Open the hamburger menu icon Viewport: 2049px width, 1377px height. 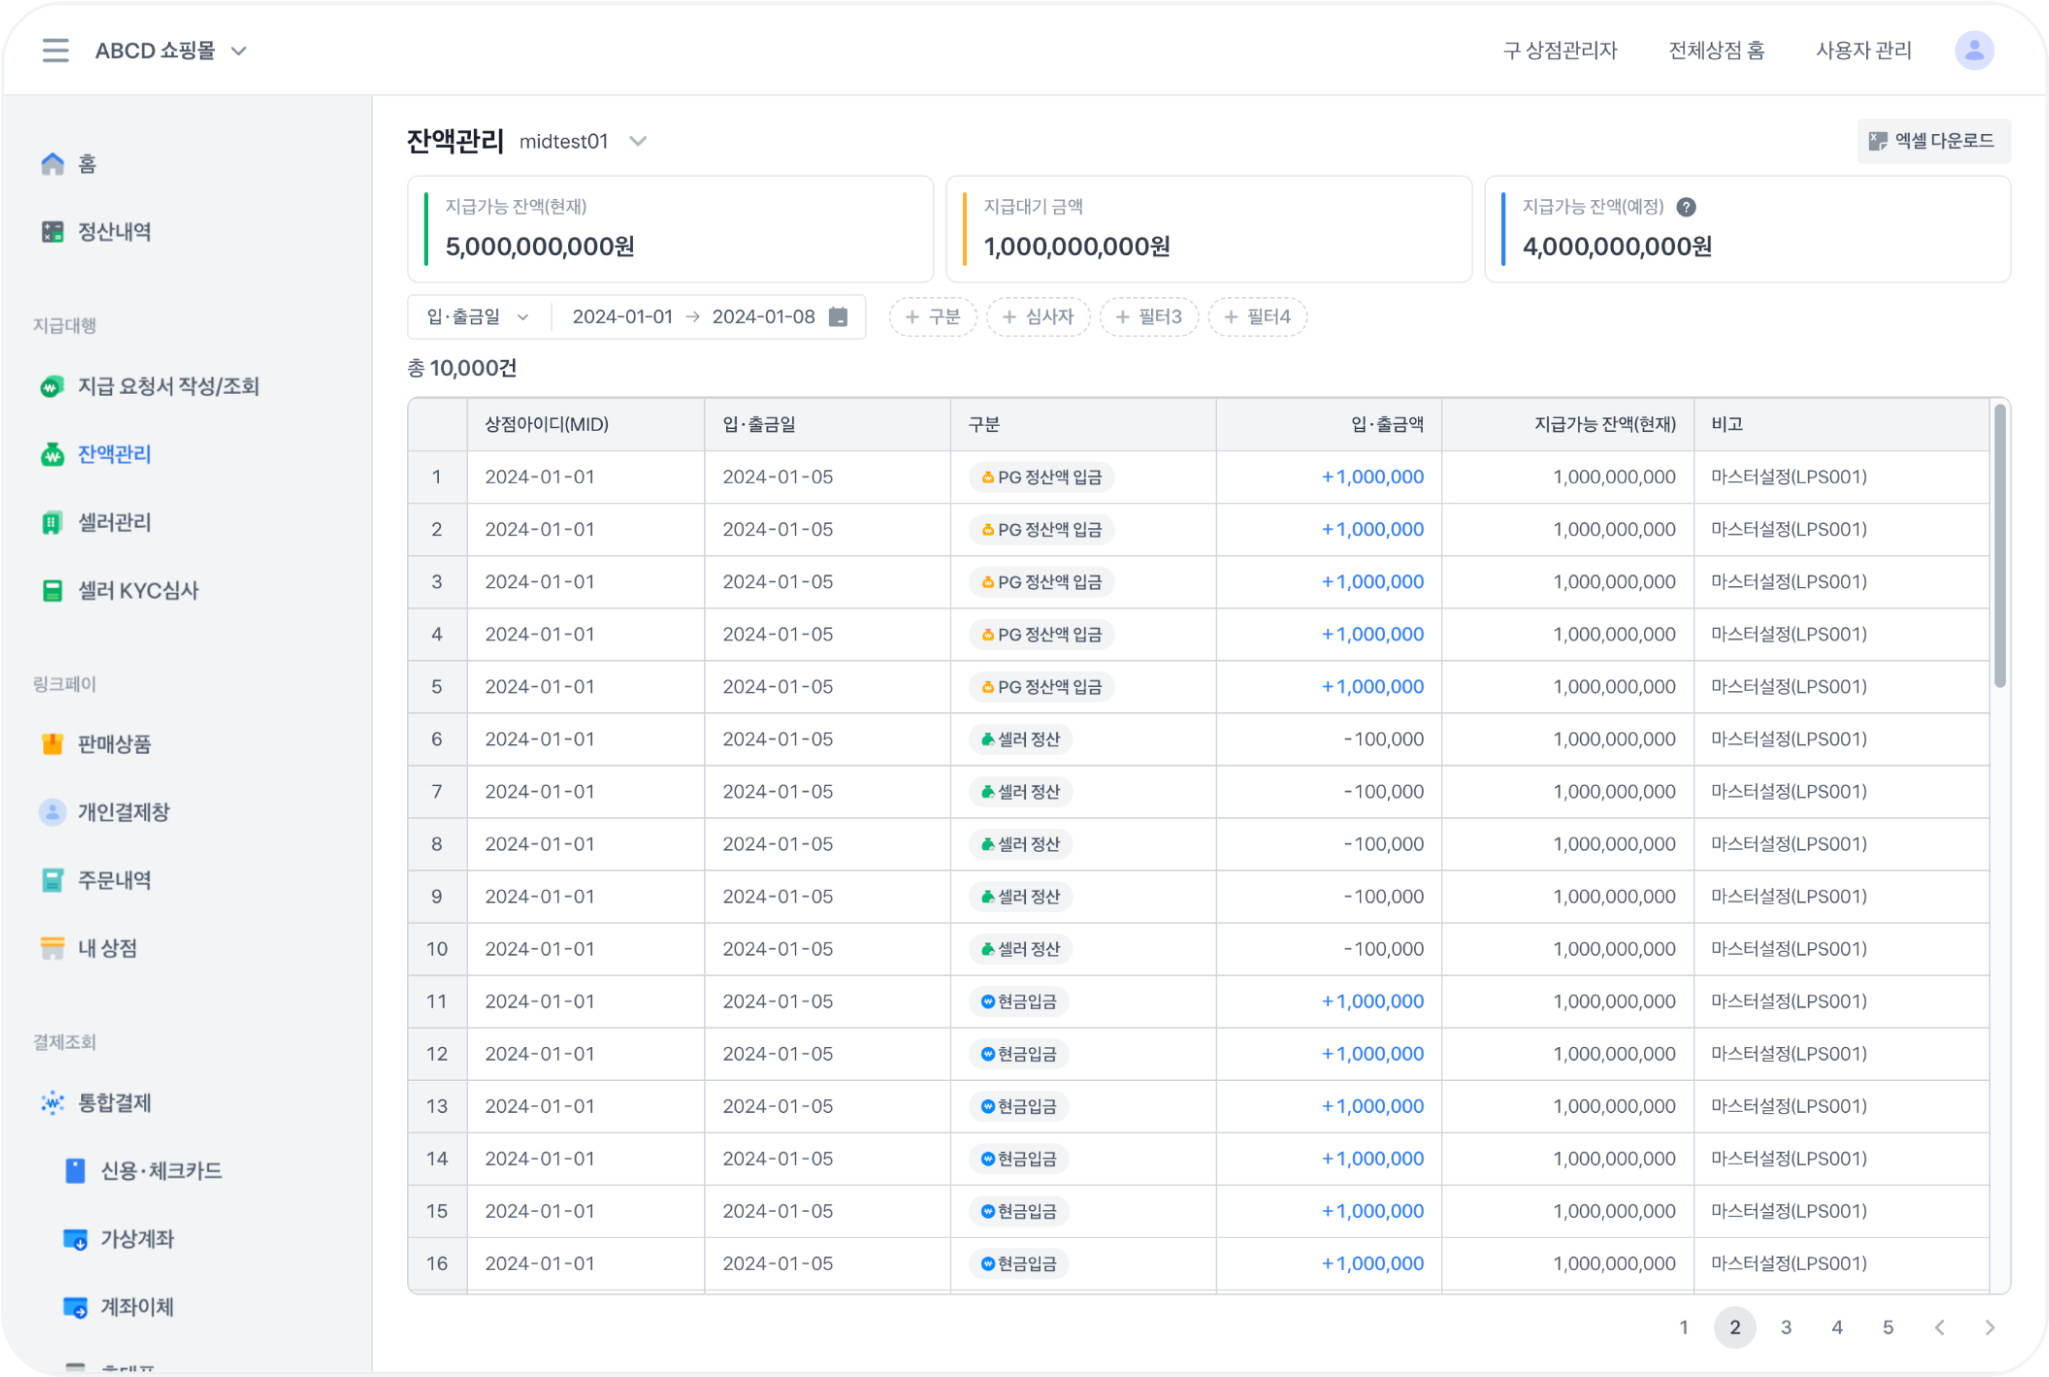point(55,50)
